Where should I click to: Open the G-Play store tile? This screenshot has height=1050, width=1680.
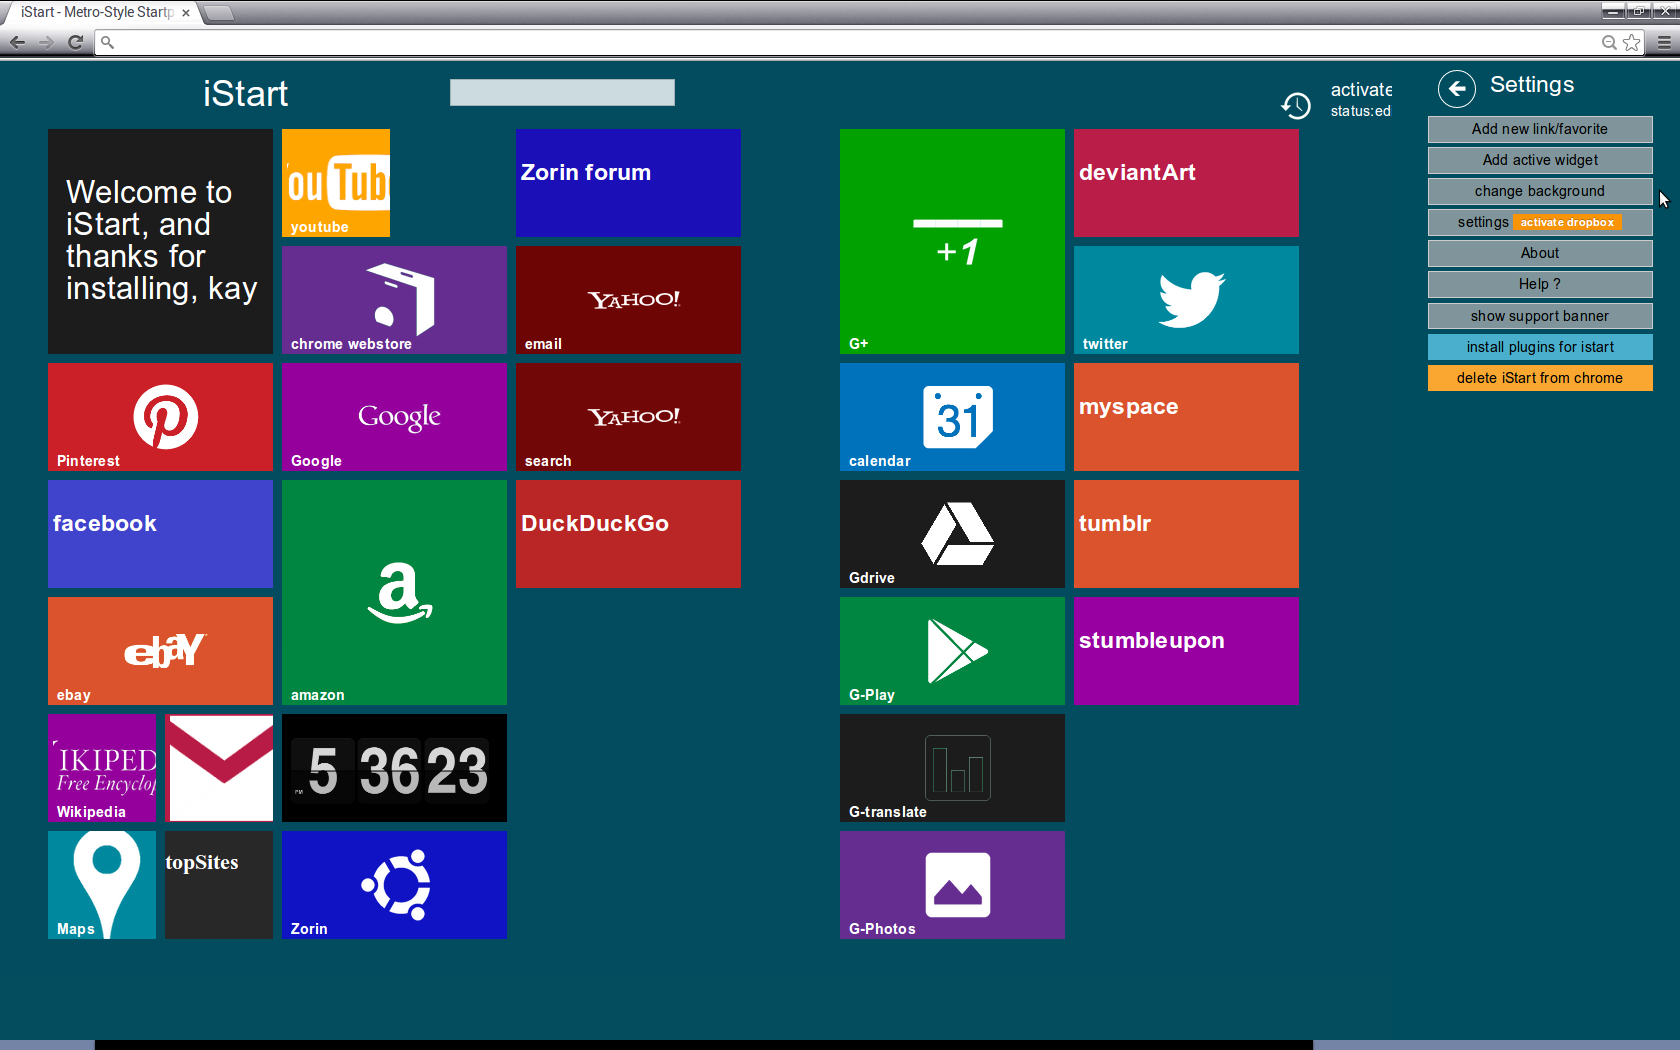952,650
